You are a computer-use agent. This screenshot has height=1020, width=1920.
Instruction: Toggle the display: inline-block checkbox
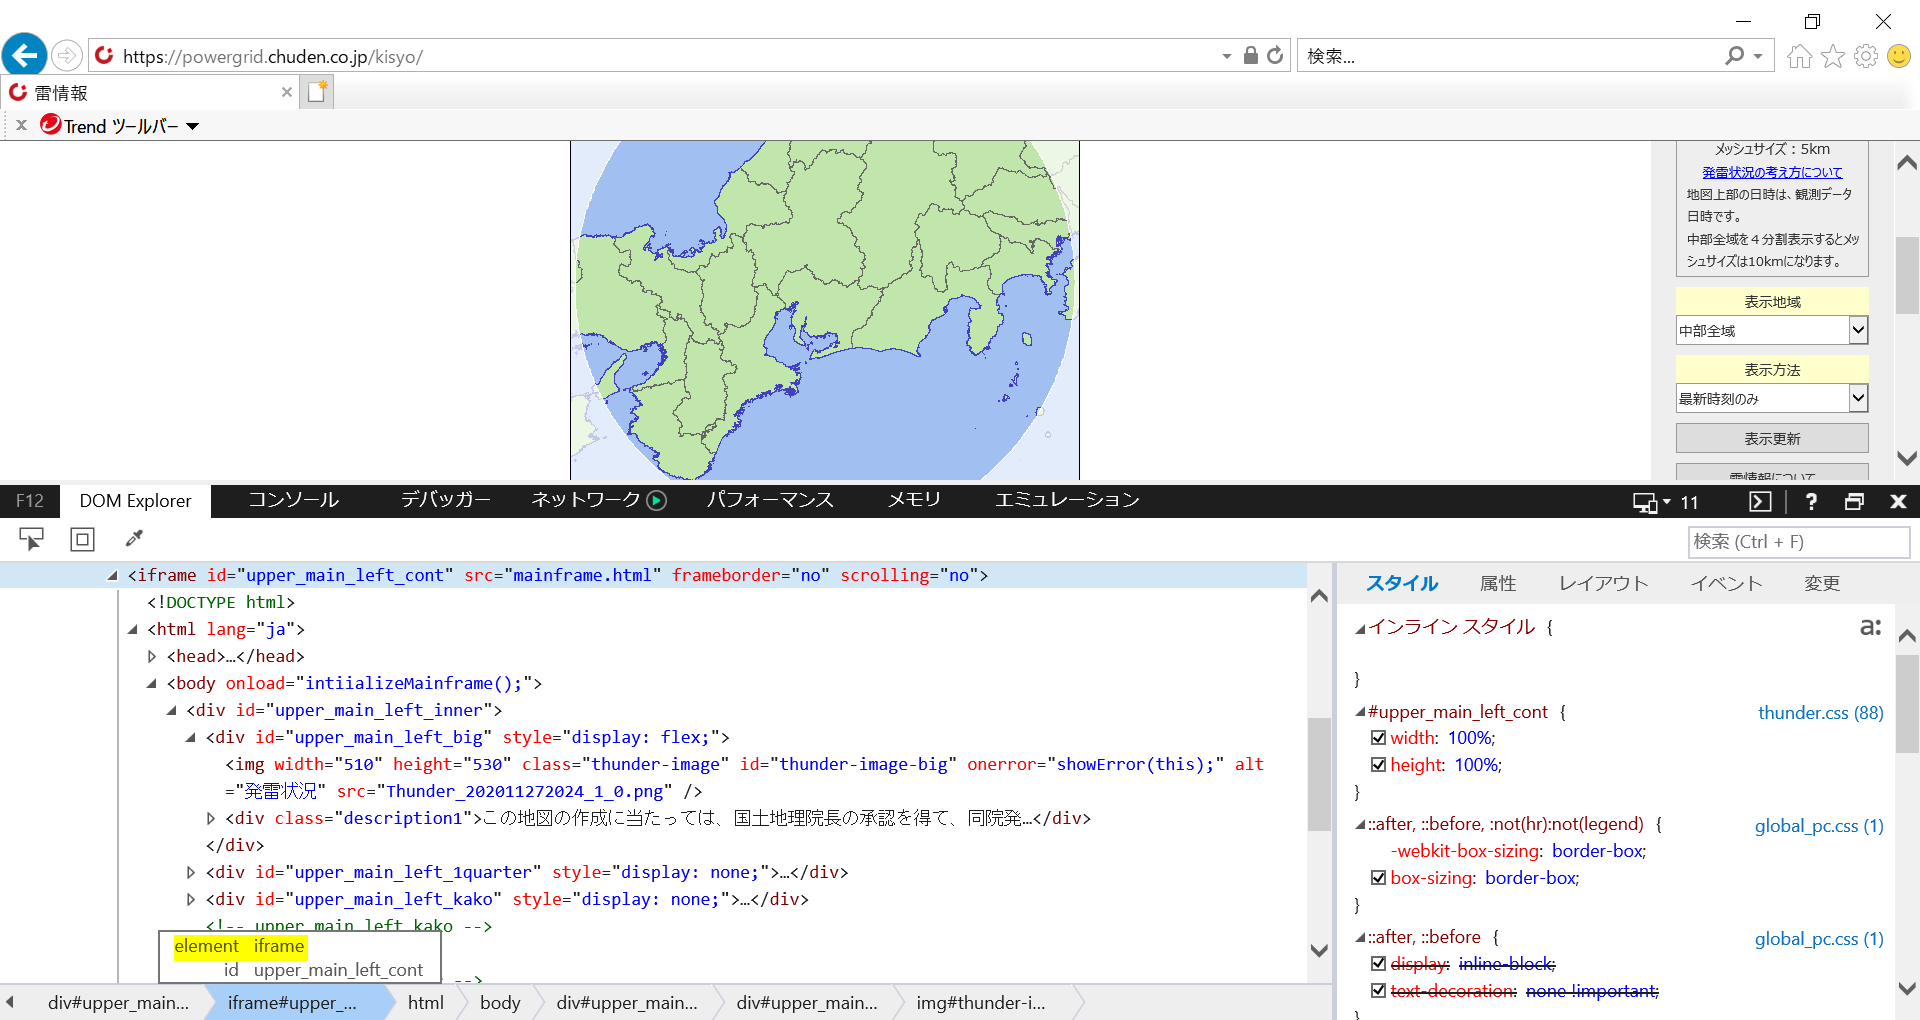tap(1378, 964)
